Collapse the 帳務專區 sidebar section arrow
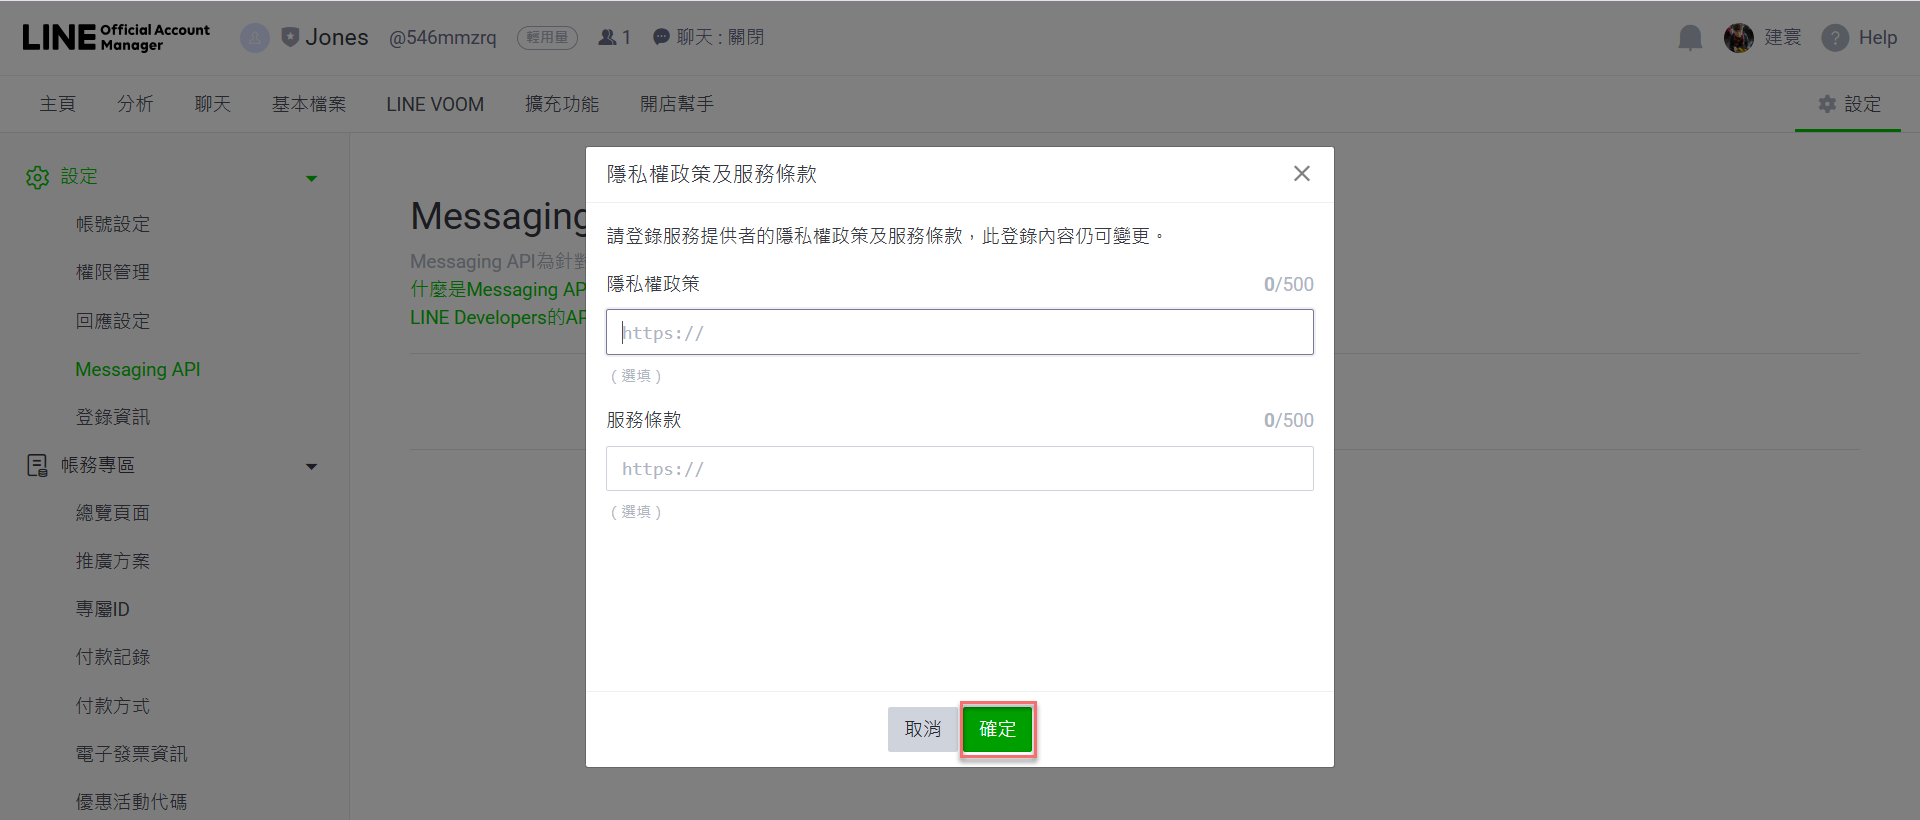Viewport: 1920px width, 820px height. 311,466
